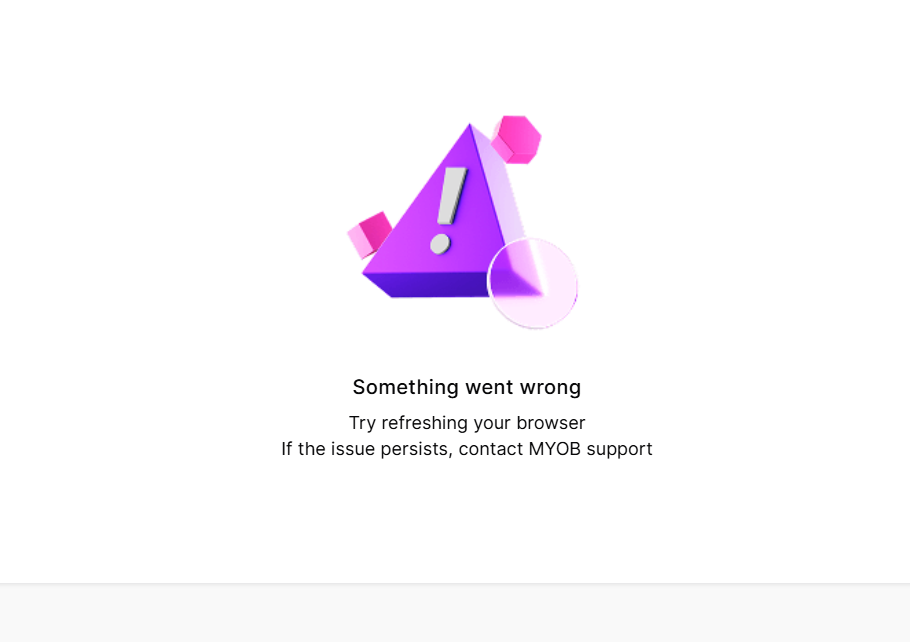
Task: Click the word "support" at line end
Action: click(619, 450)
